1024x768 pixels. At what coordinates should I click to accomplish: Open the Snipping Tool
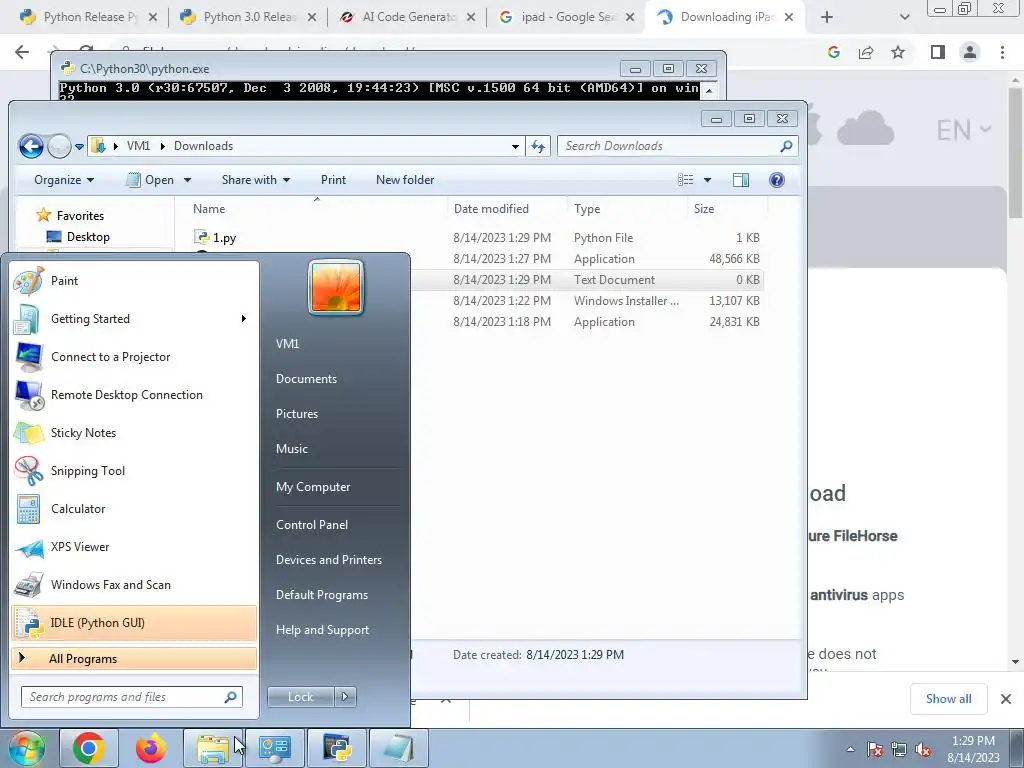(134, 471)
